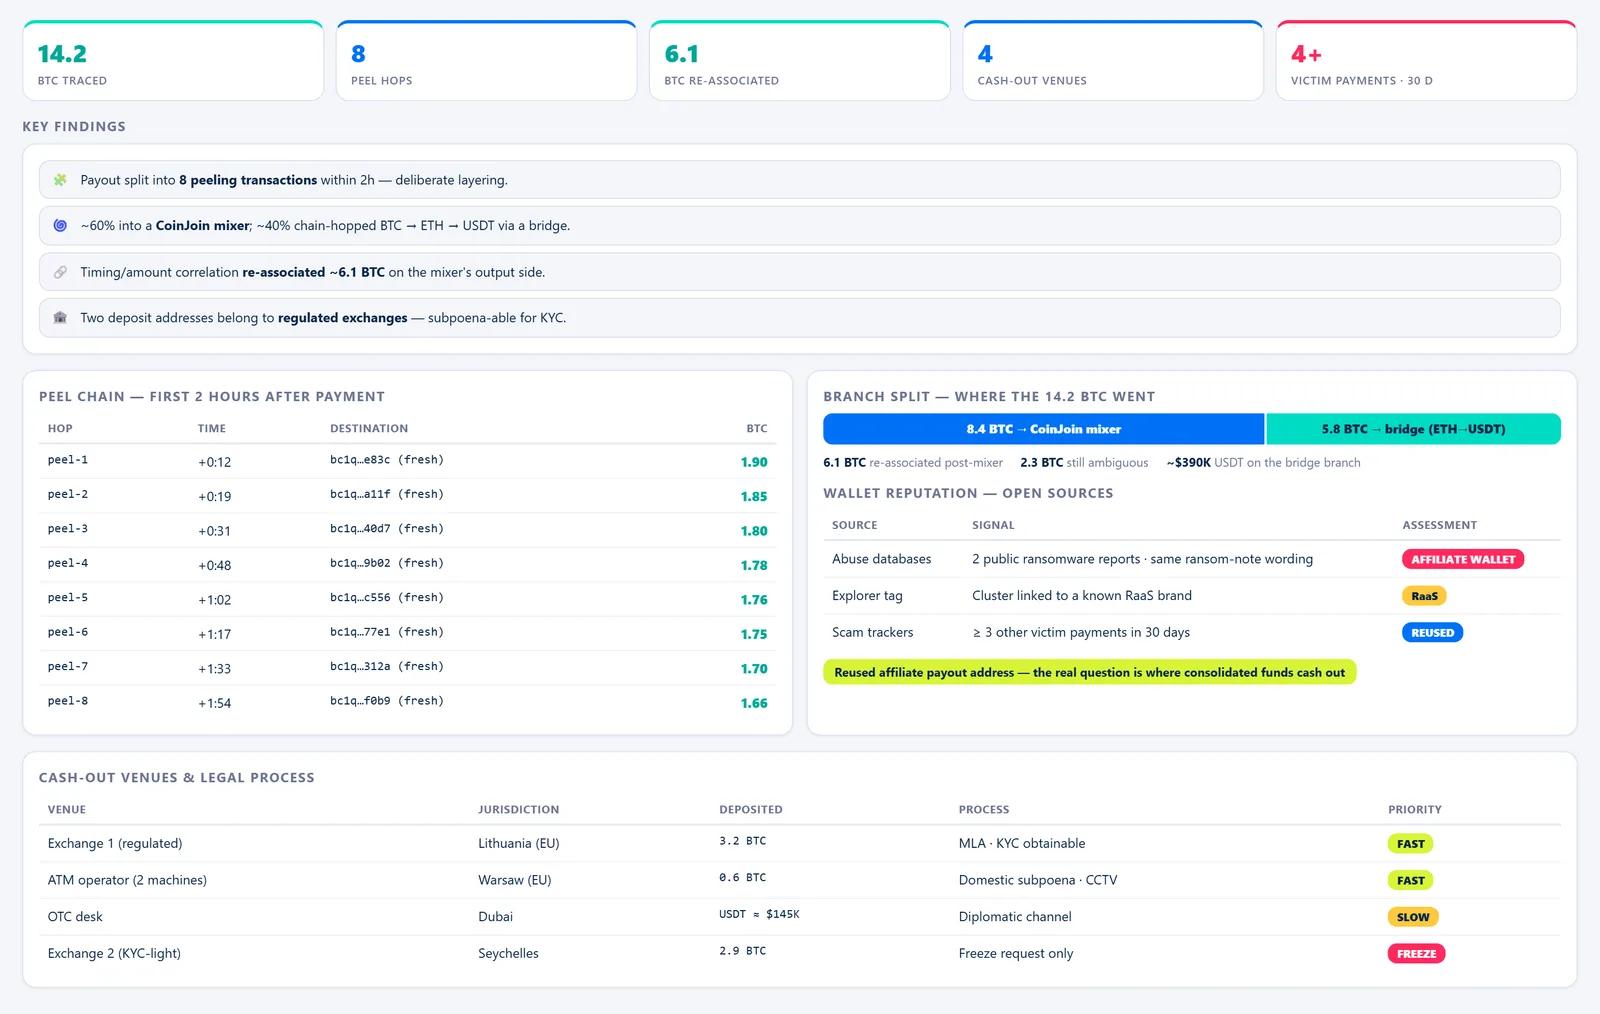The height and width of the screenshot is (1014, 1600).
Task: Click the ASSESSMENT column header
Action: [1439, 525]
